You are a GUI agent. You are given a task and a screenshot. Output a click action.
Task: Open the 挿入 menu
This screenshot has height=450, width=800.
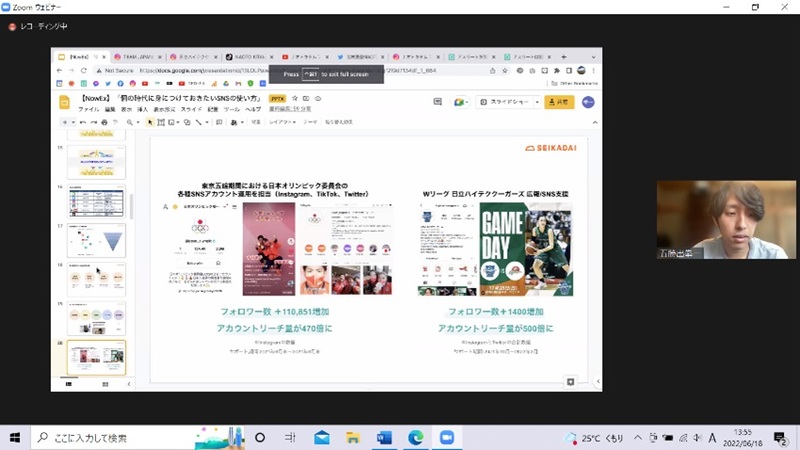(142, 109)
